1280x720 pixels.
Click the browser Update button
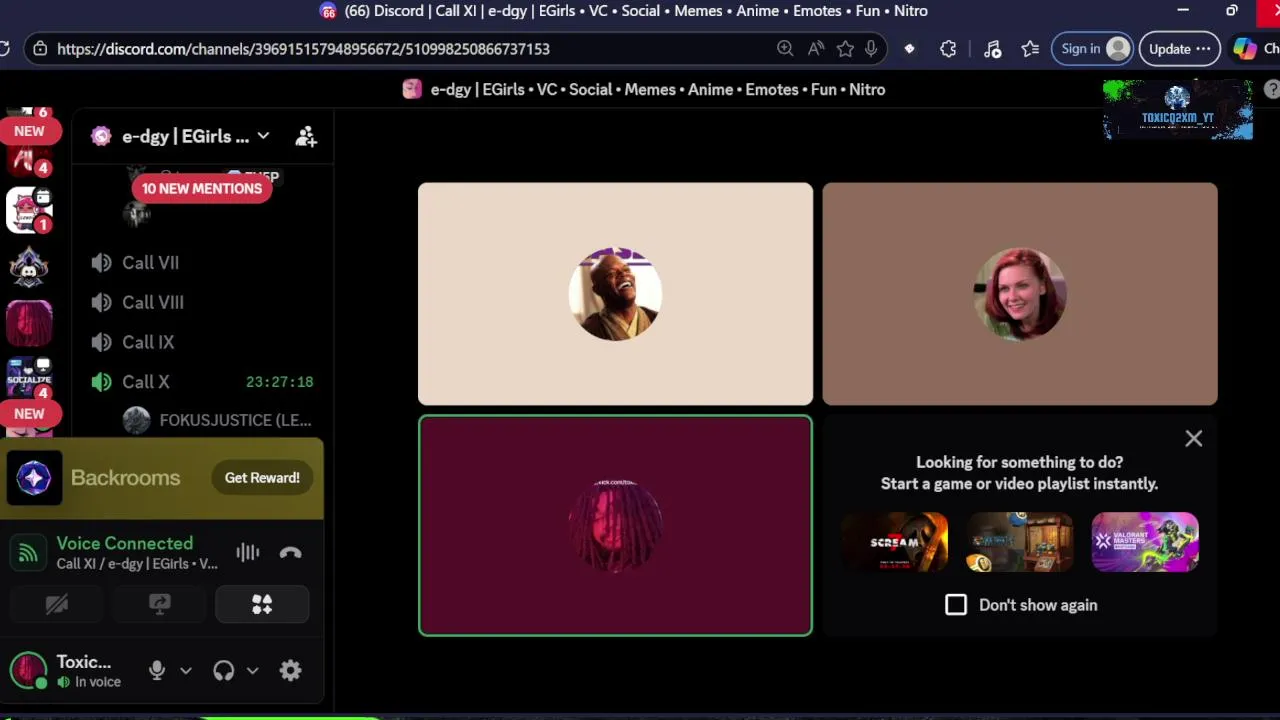(x=1180, y=49)
